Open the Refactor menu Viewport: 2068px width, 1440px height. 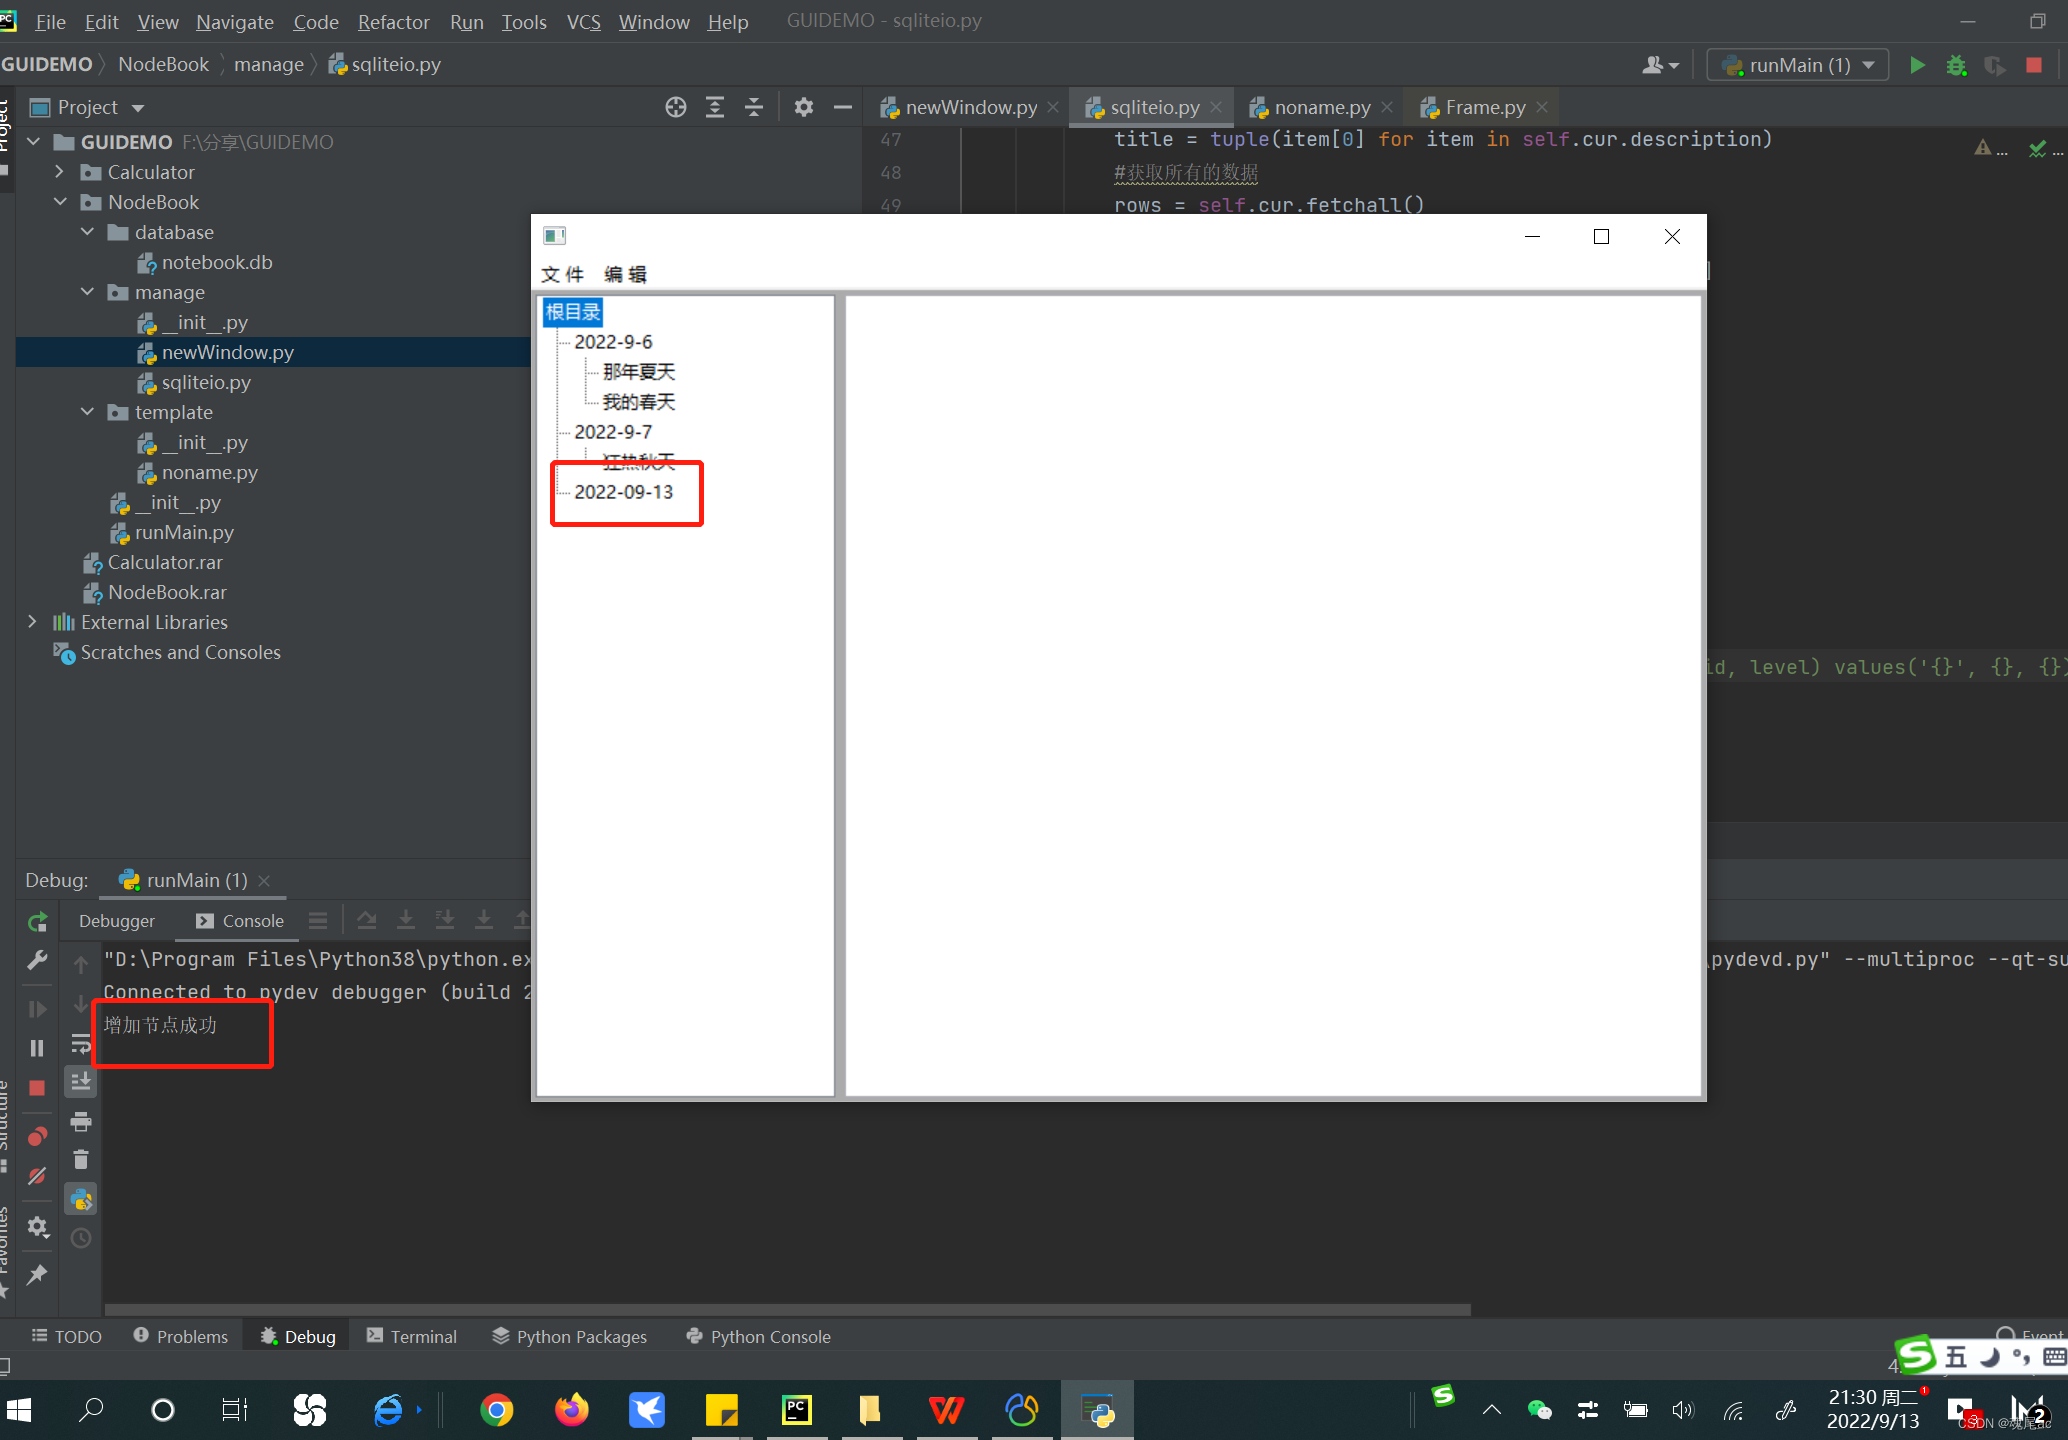[x=393, y=22]
